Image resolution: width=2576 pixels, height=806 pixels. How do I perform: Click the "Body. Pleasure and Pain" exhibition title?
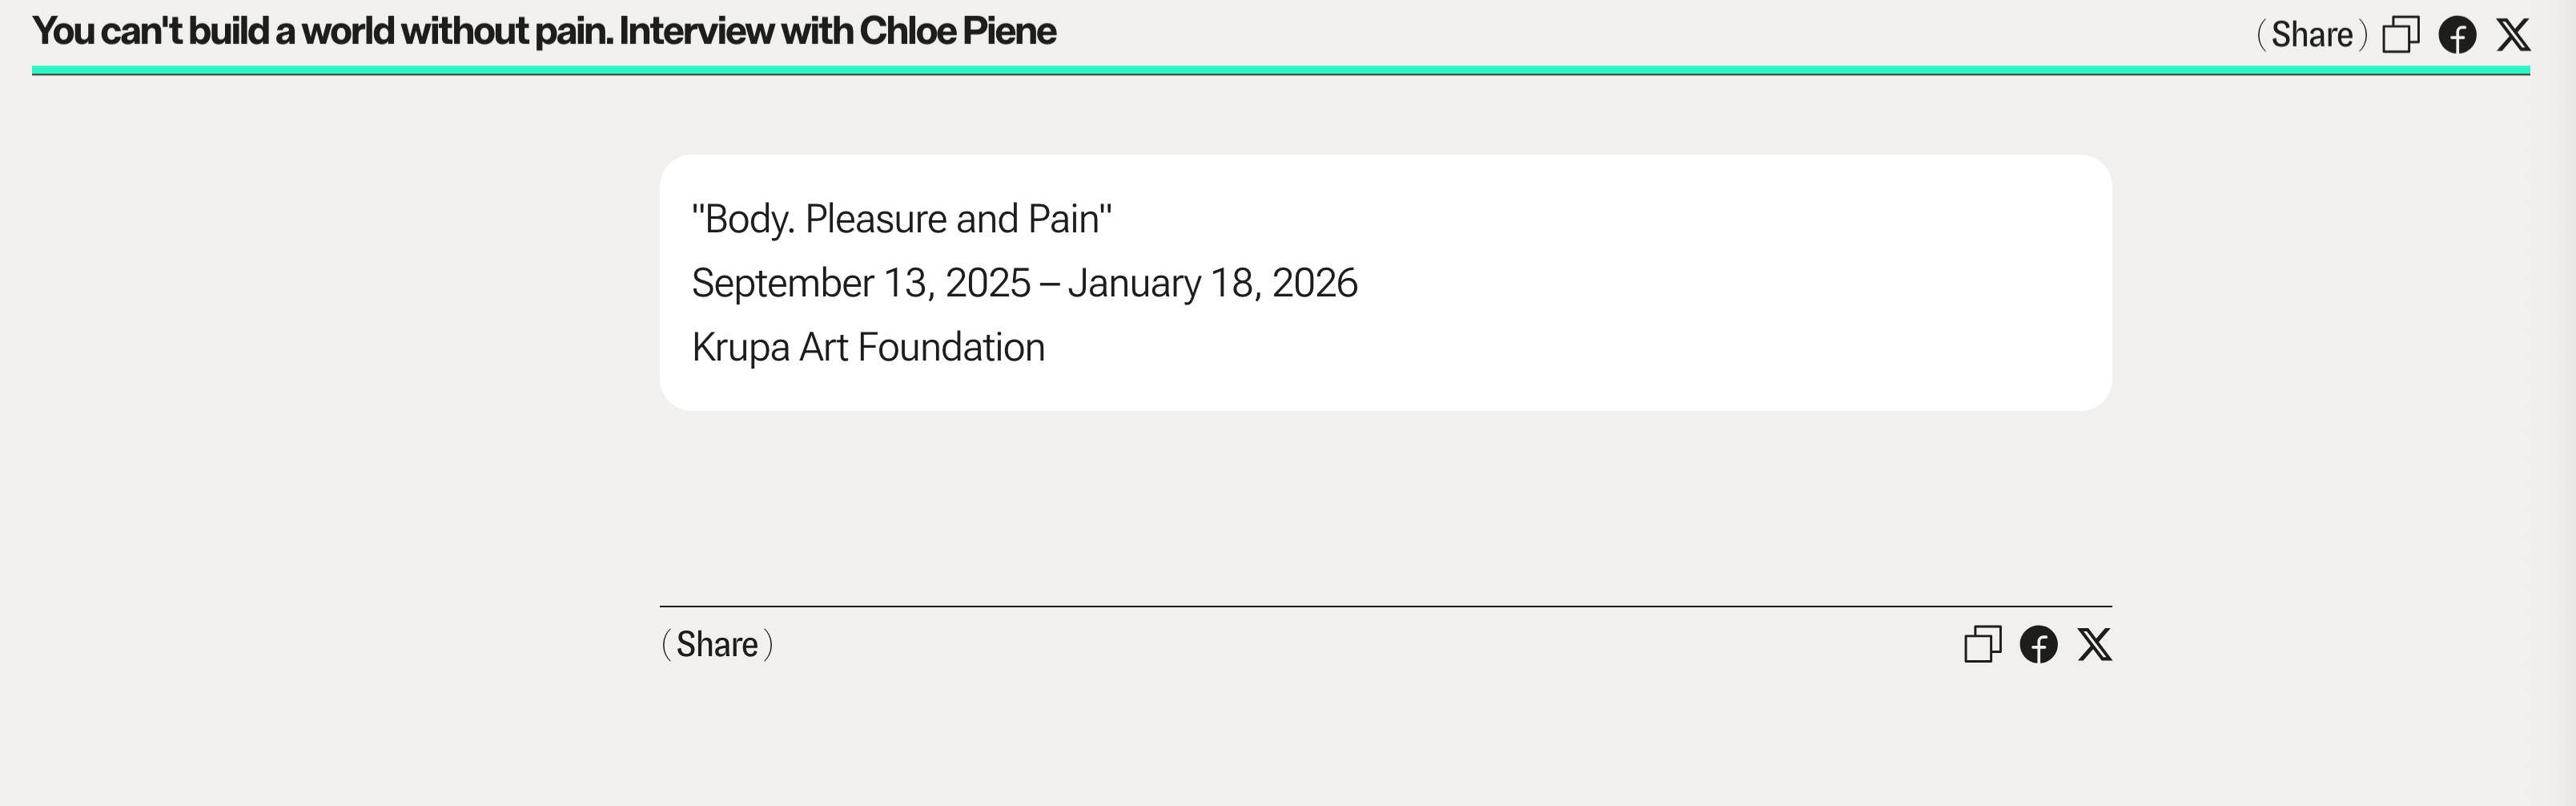[x=901, y=219]
